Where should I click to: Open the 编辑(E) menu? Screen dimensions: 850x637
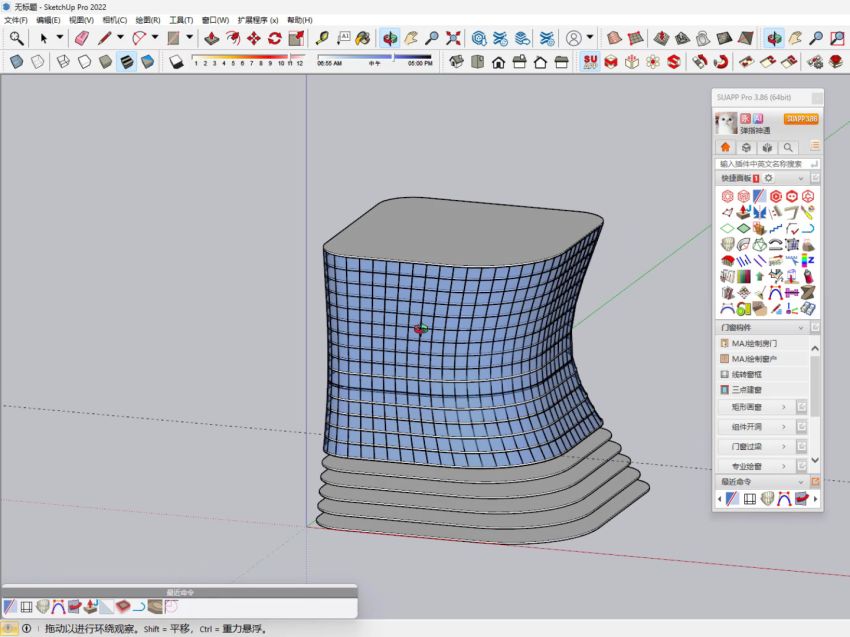tap(48, 20)
